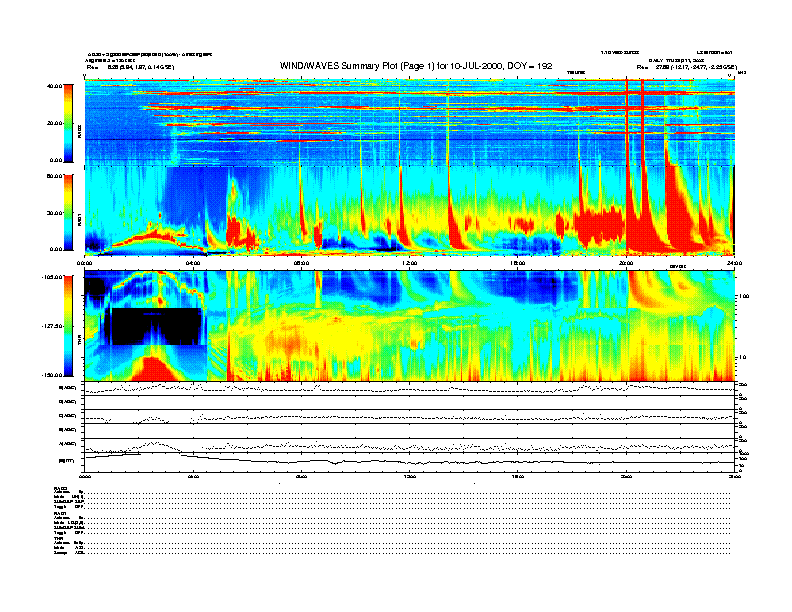Click the RAD2 spectrogram panel
The image size is (792, 612).
click(x=410, y=122)
